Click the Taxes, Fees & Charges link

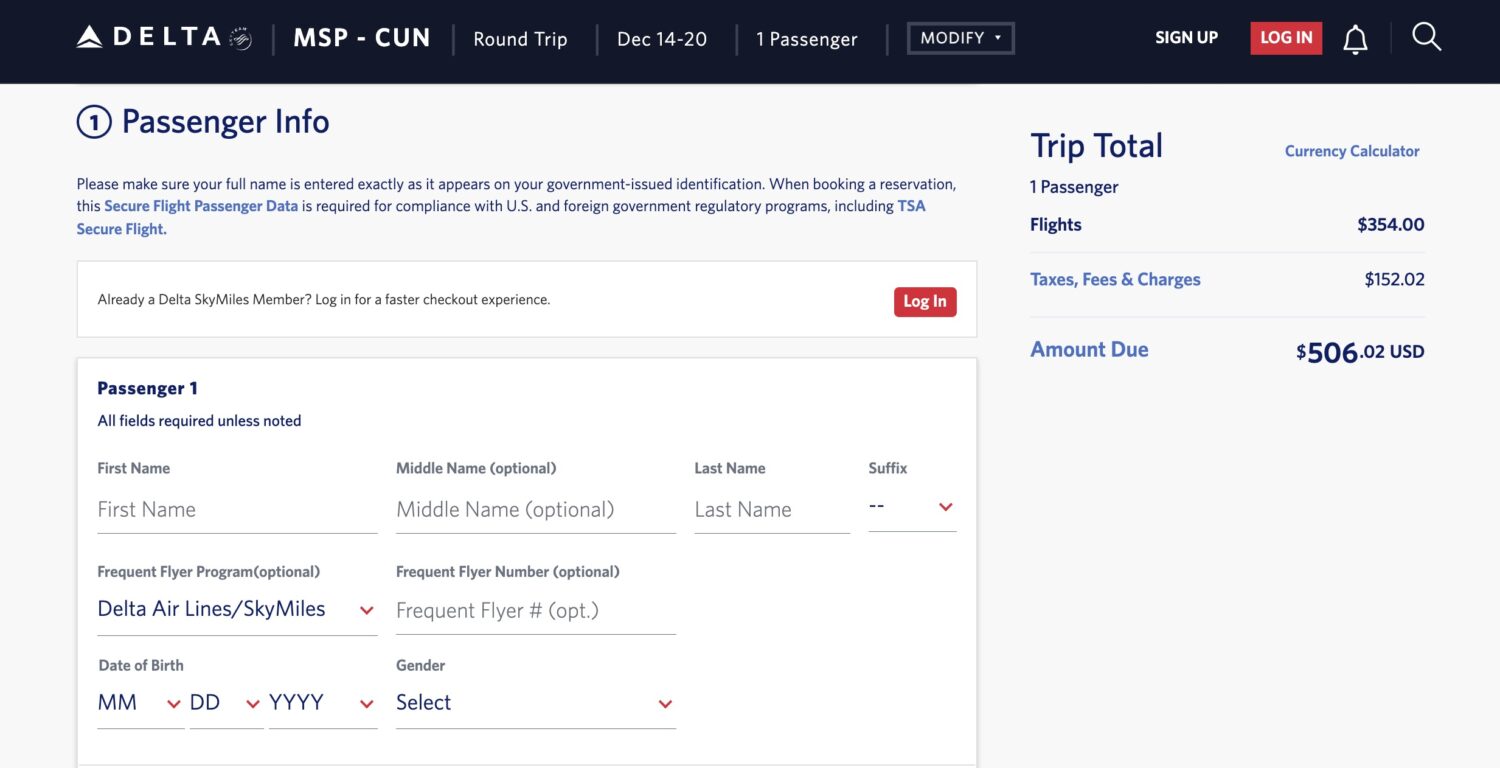(x=1115, y=279)
